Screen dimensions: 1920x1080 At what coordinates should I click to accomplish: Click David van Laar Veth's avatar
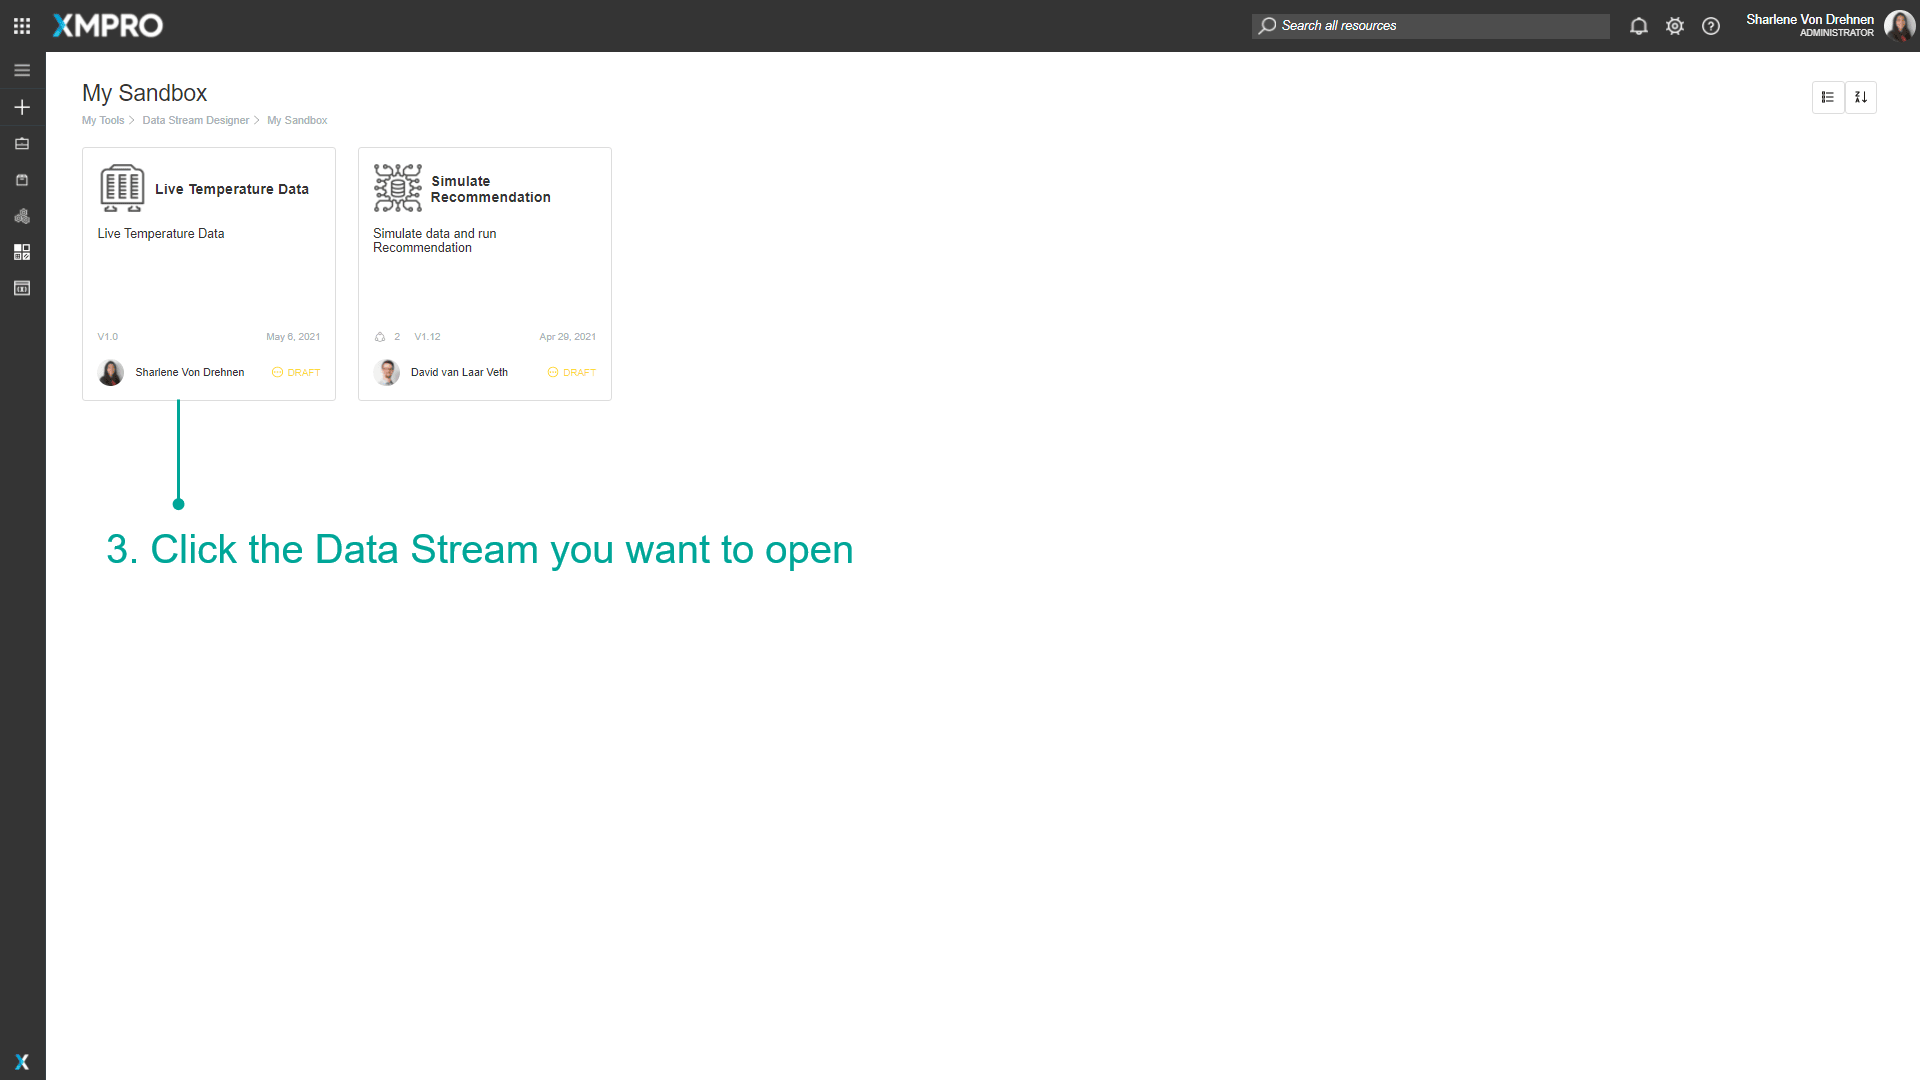(387, 372)
